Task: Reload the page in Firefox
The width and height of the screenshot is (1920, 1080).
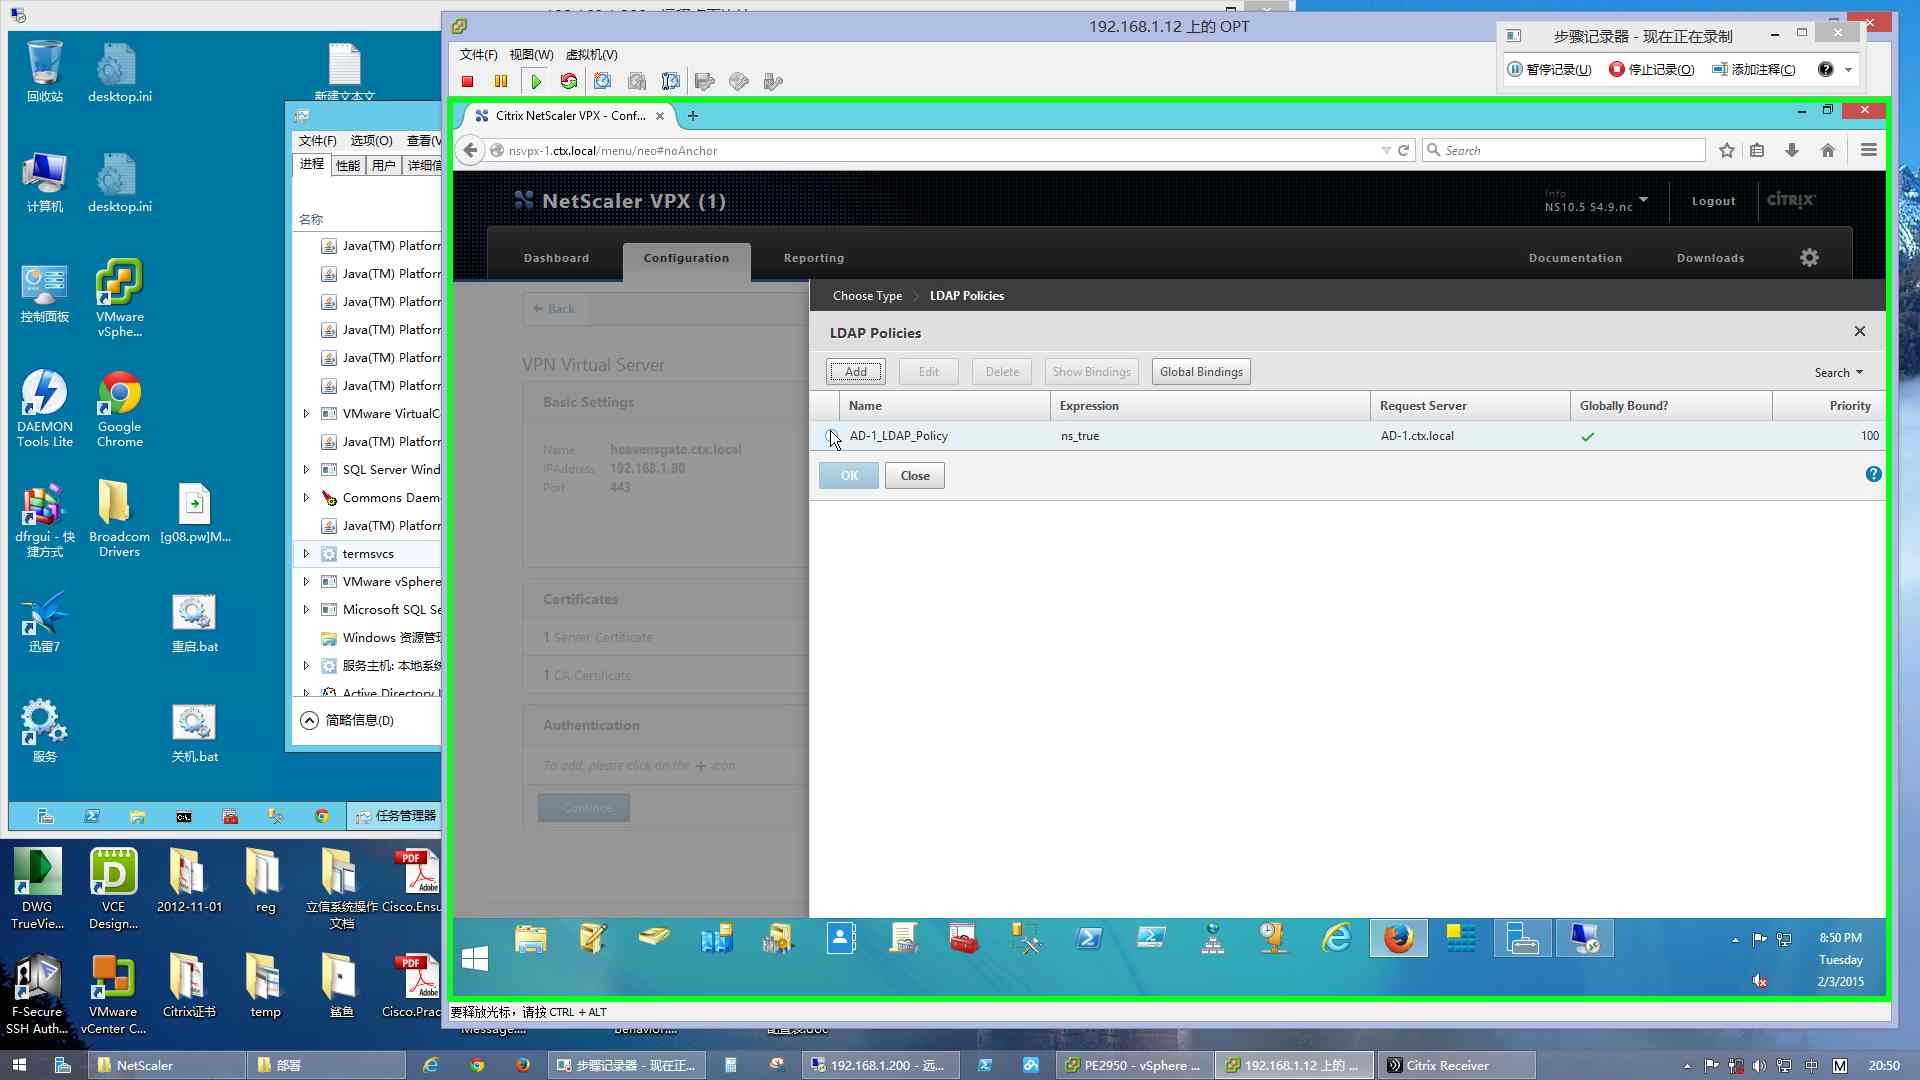Action: [1404, 151]
